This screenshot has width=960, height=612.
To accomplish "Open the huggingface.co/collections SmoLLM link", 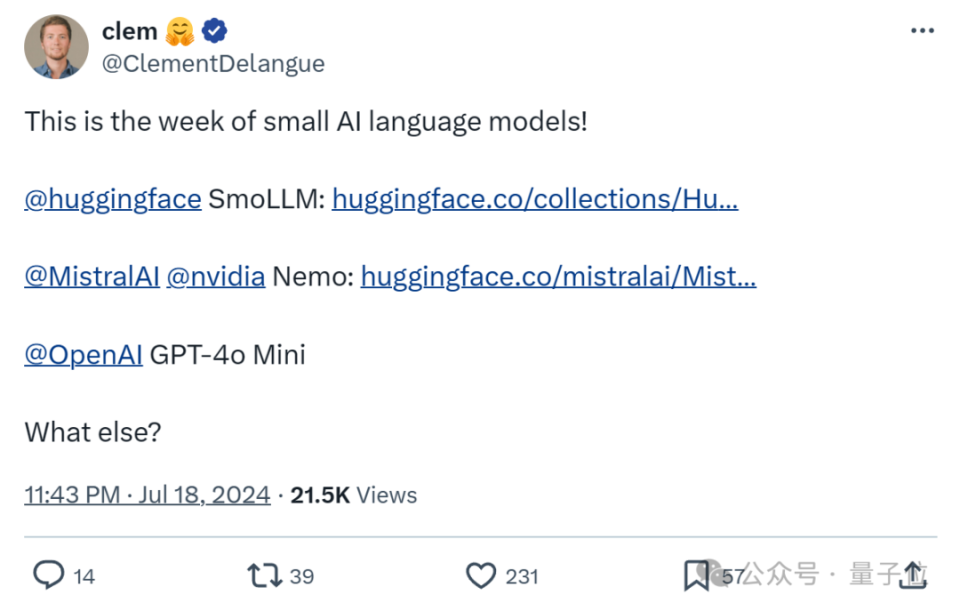I will 535,200.
